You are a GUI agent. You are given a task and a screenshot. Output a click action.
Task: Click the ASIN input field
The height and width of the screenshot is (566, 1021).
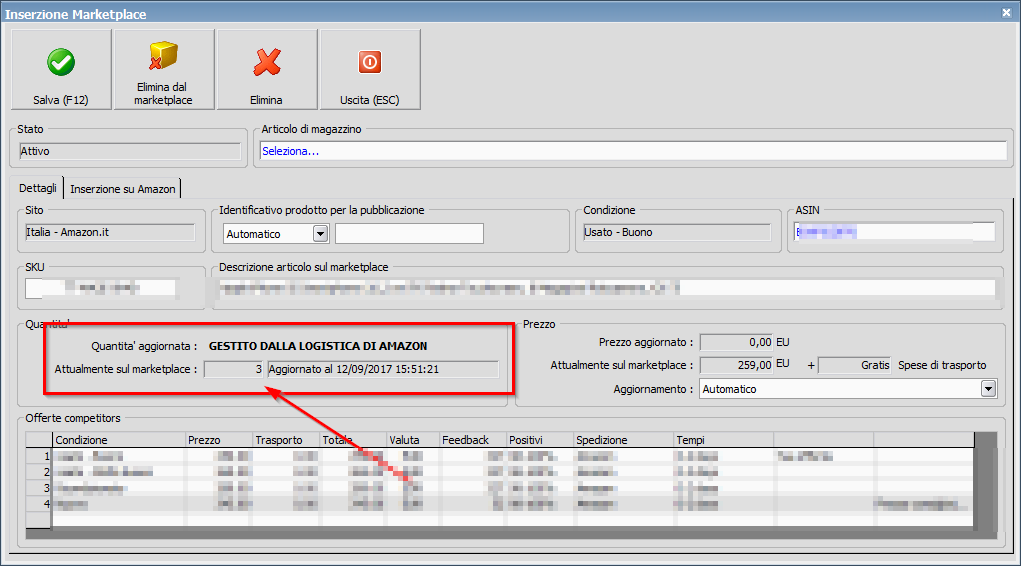coord(893,232)
